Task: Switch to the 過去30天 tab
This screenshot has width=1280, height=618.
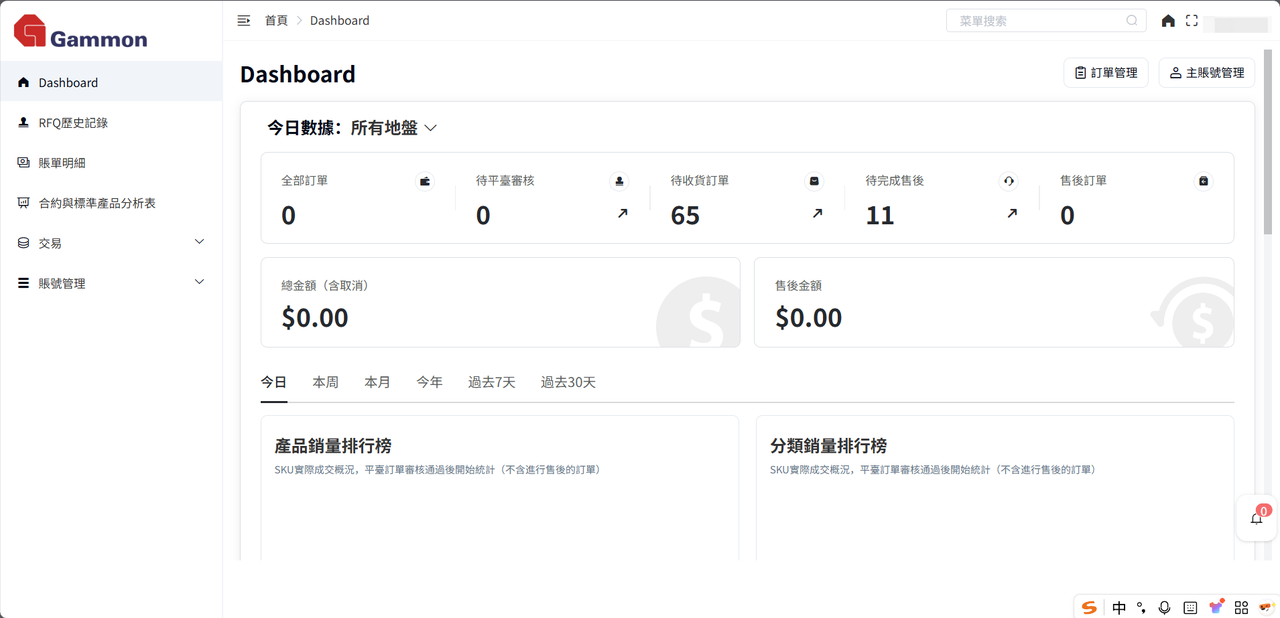Action: coord(568,382)
